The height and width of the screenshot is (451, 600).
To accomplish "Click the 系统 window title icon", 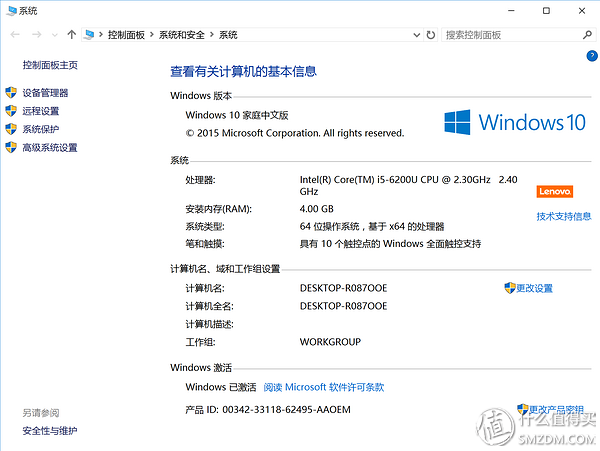I will click(12, 11).
